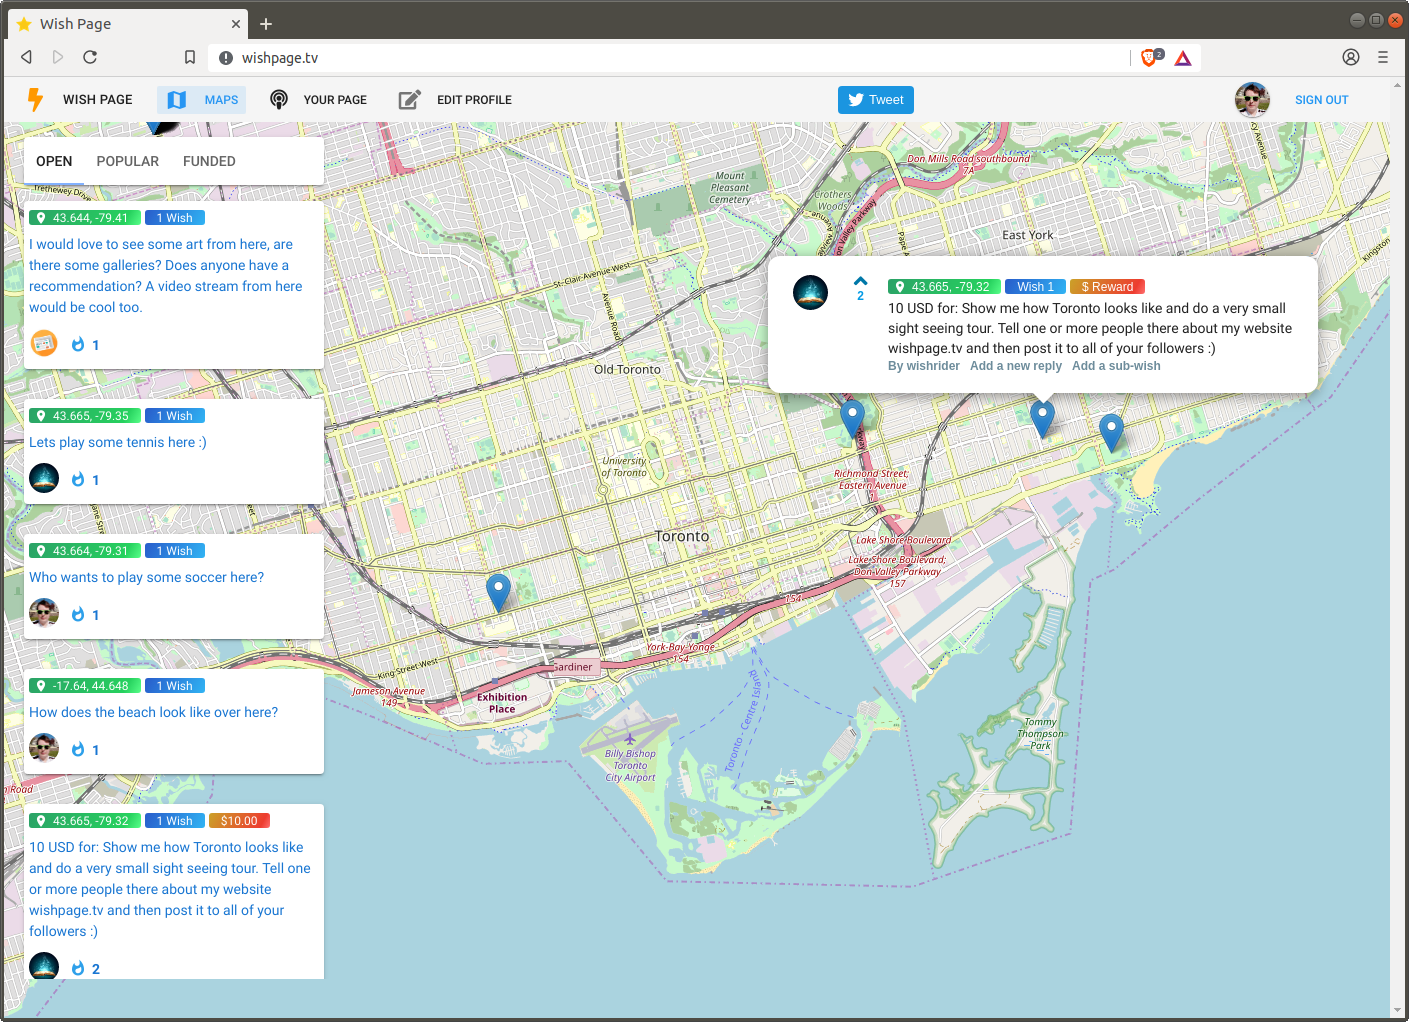The width and height of the screenshot is (1409, 1022).
Task: Open the 'Who wants to play some soccer' wish
Action: [x=146, y=577]
